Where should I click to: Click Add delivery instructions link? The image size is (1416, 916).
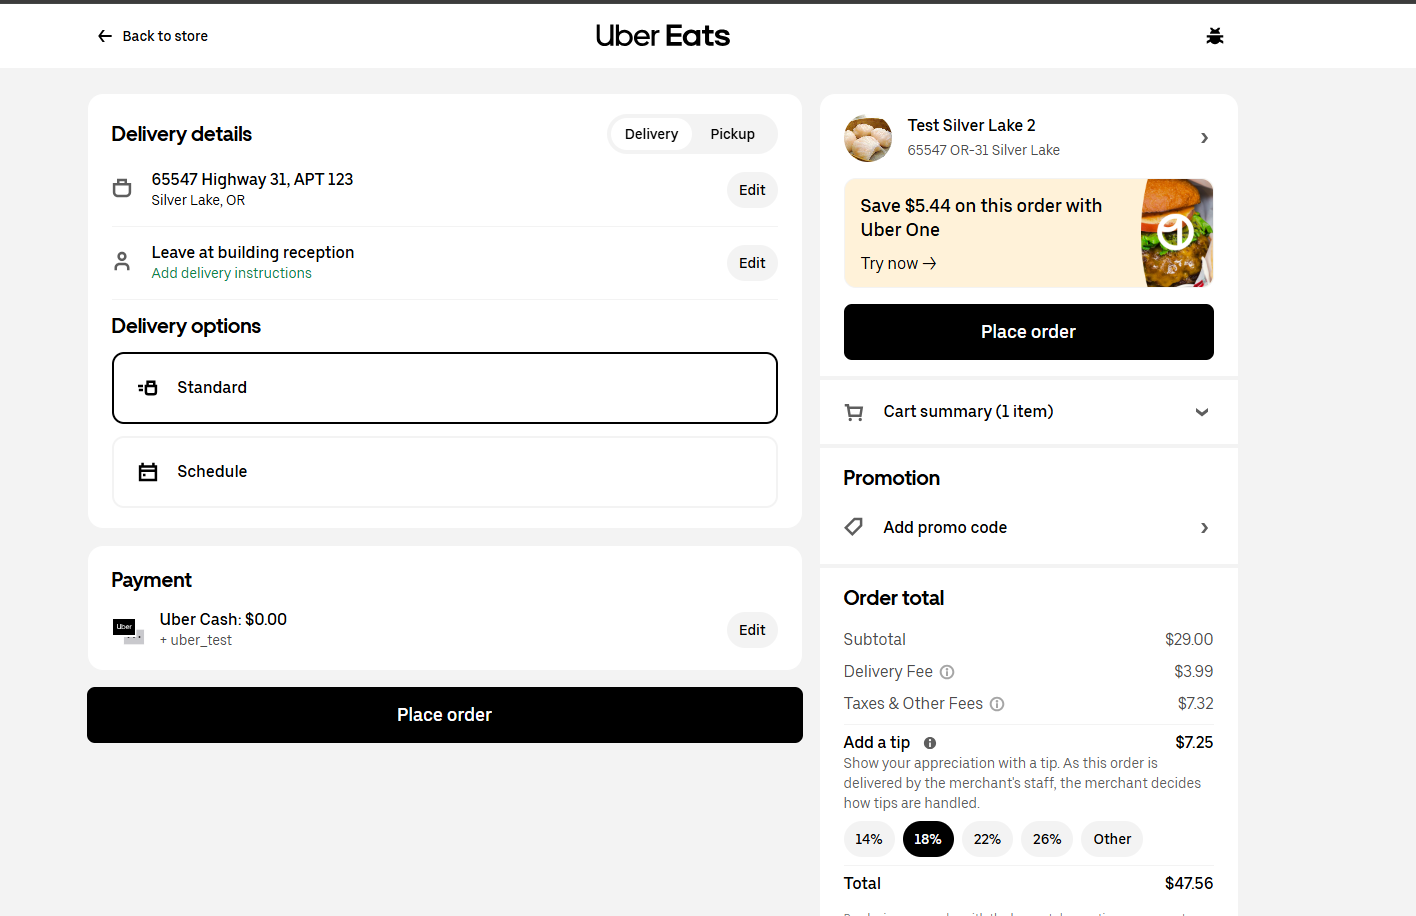pyautogui.click(x=231, y=273)
